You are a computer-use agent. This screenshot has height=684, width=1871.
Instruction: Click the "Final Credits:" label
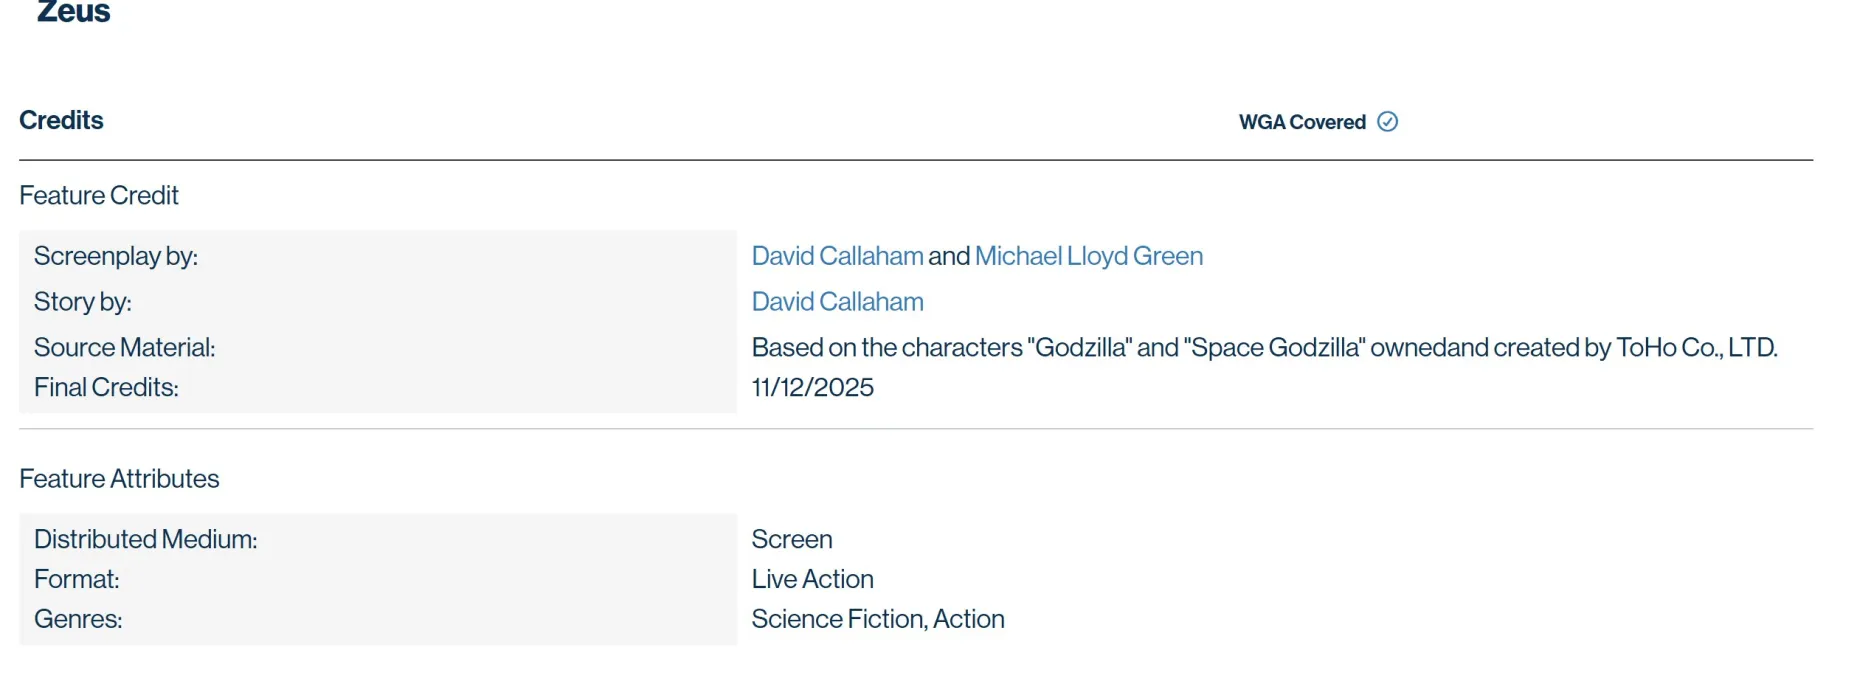106,387
